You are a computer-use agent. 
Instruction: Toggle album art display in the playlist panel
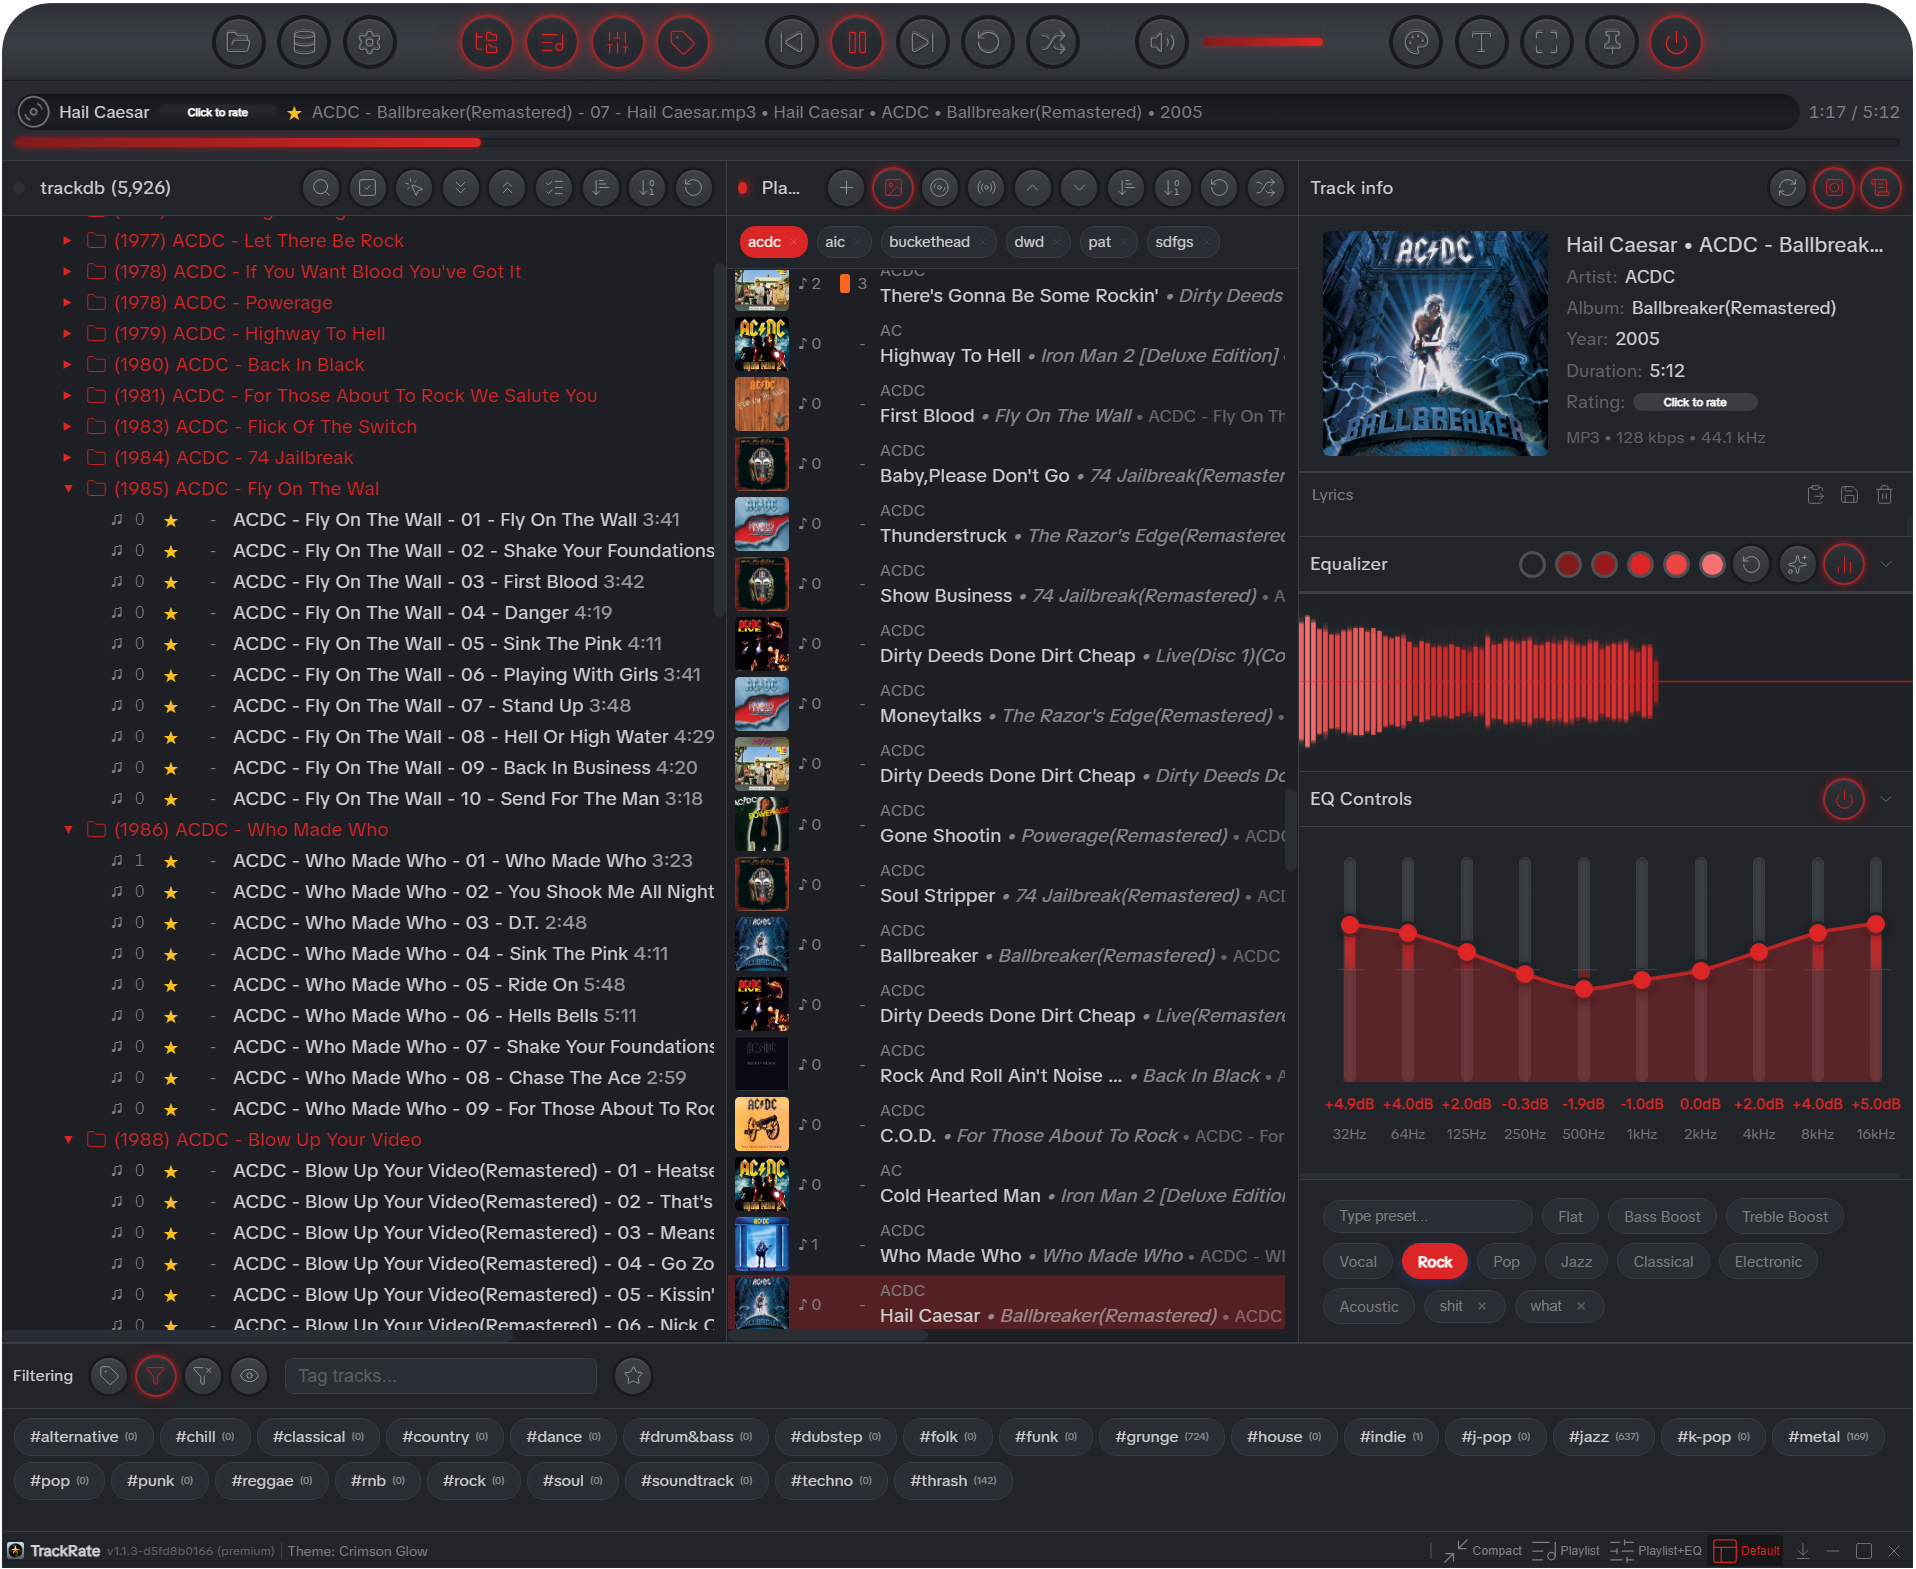(893, 188)
